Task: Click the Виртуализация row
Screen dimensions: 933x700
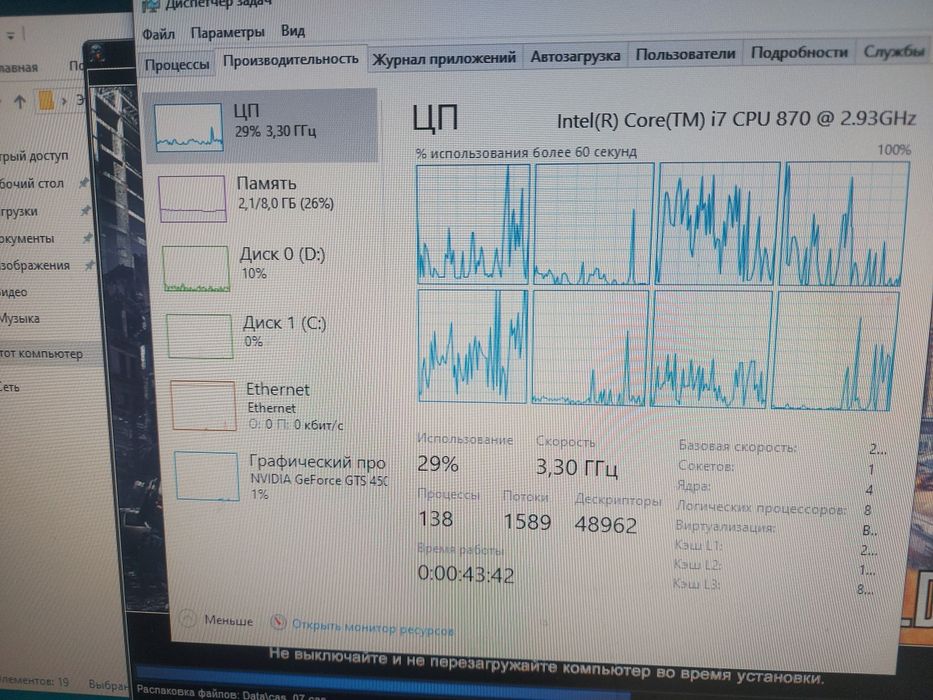Action: pos(776,528)
